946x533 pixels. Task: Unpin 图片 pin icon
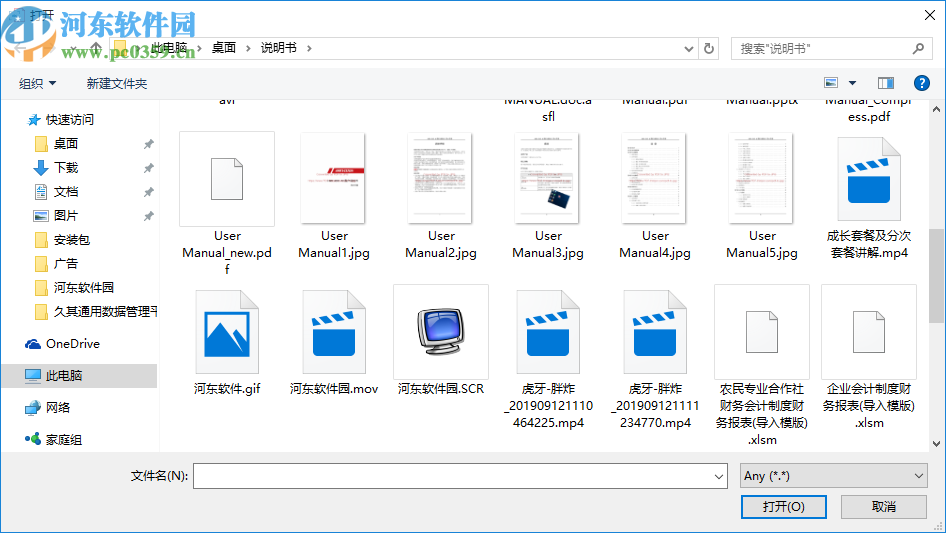(x=148, y=215)
